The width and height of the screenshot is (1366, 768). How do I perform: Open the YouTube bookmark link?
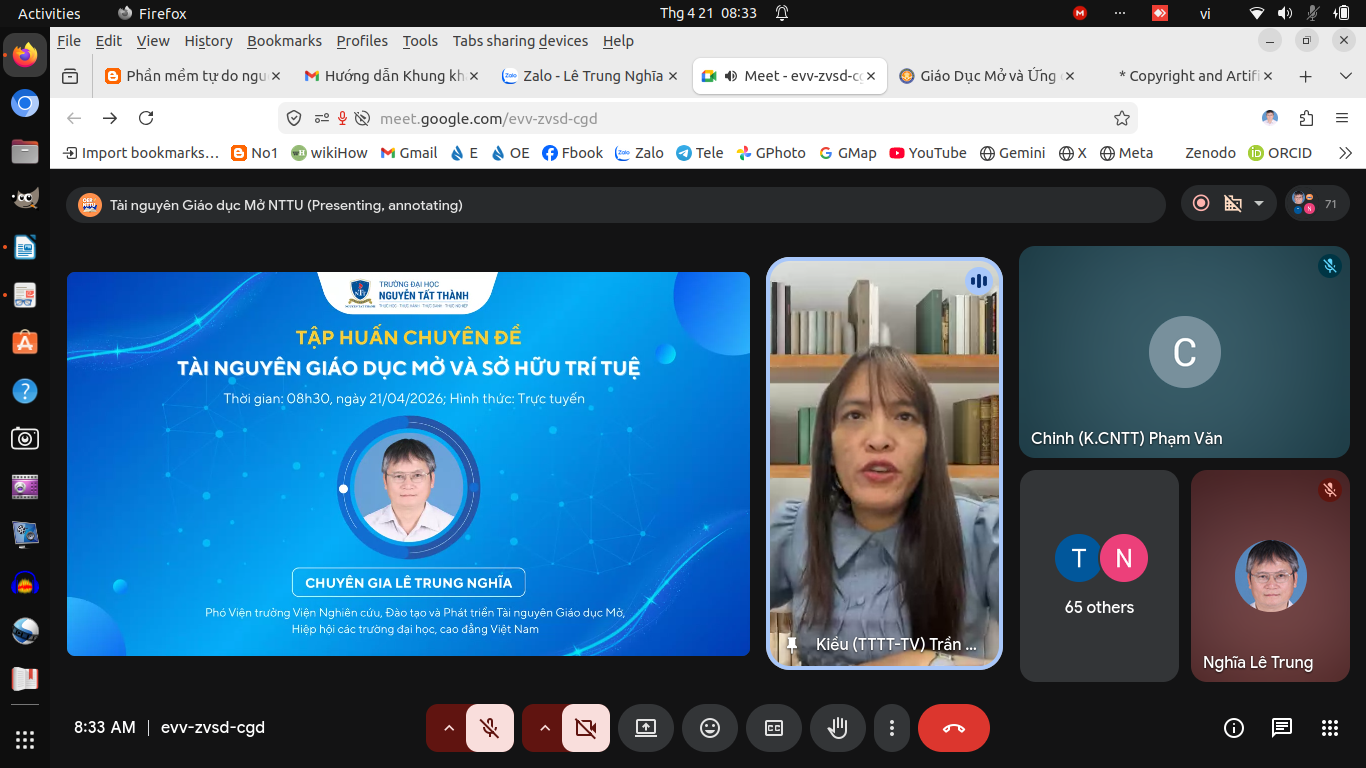click(x=927, y=153)
